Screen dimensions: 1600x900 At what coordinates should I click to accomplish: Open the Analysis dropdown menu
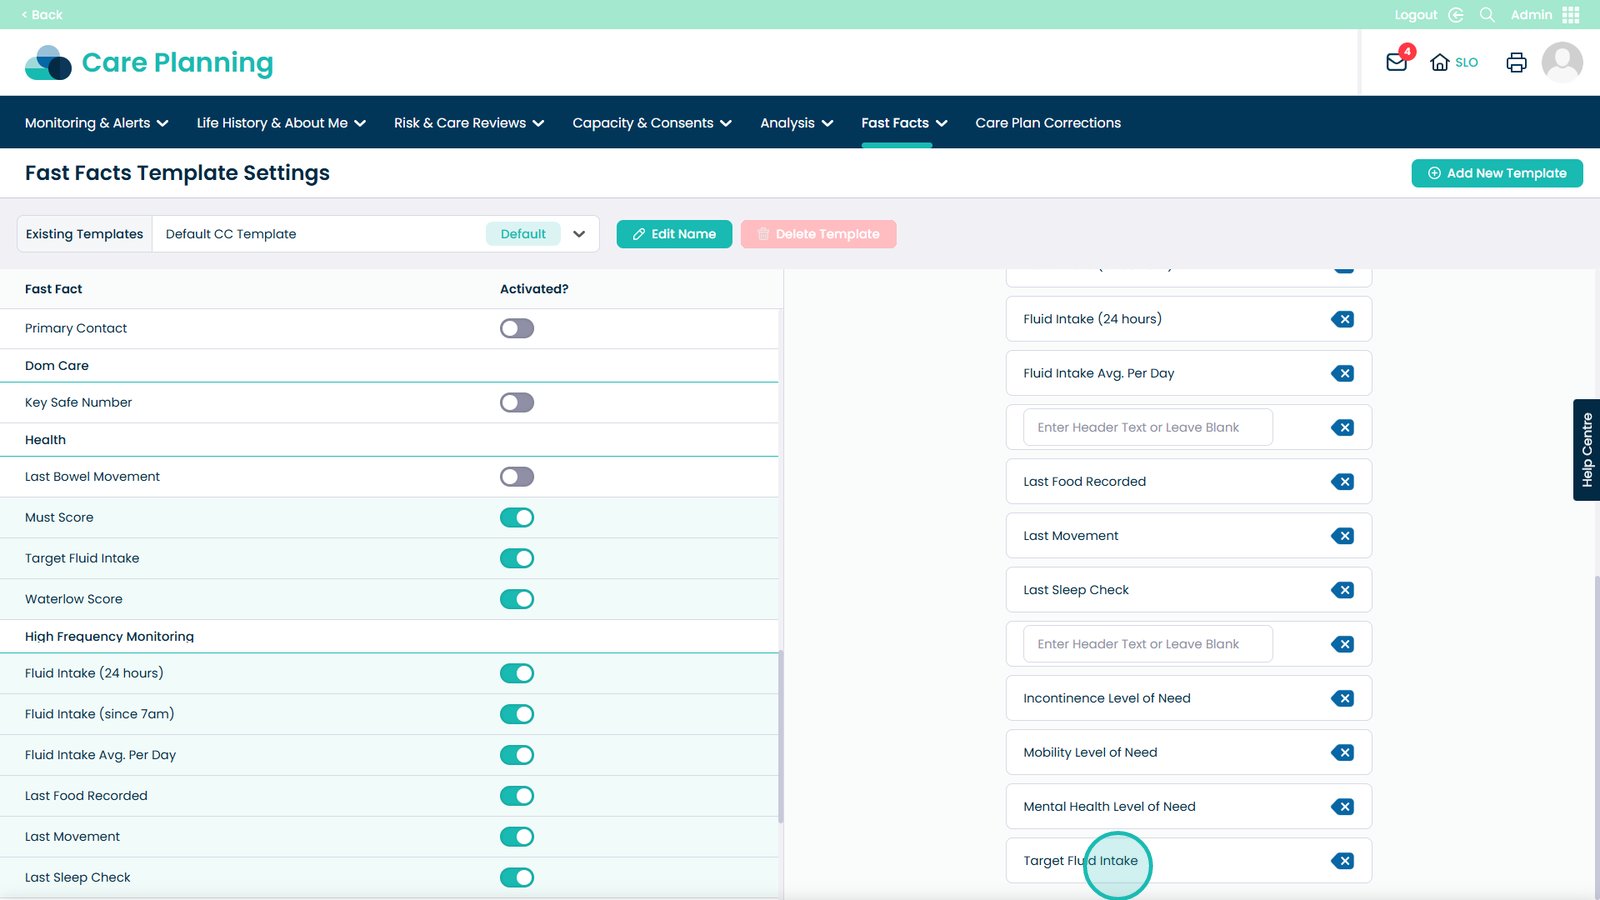(796, 123)
